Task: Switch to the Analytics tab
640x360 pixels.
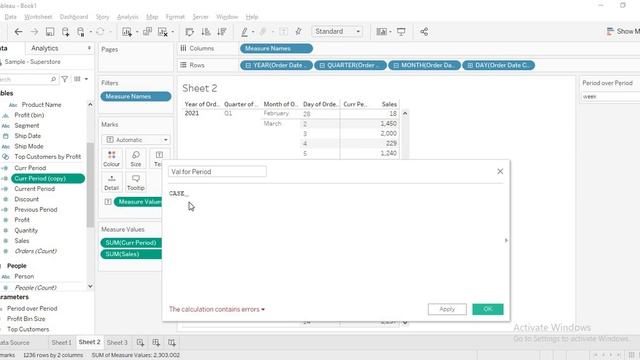Action: (45, 48)
